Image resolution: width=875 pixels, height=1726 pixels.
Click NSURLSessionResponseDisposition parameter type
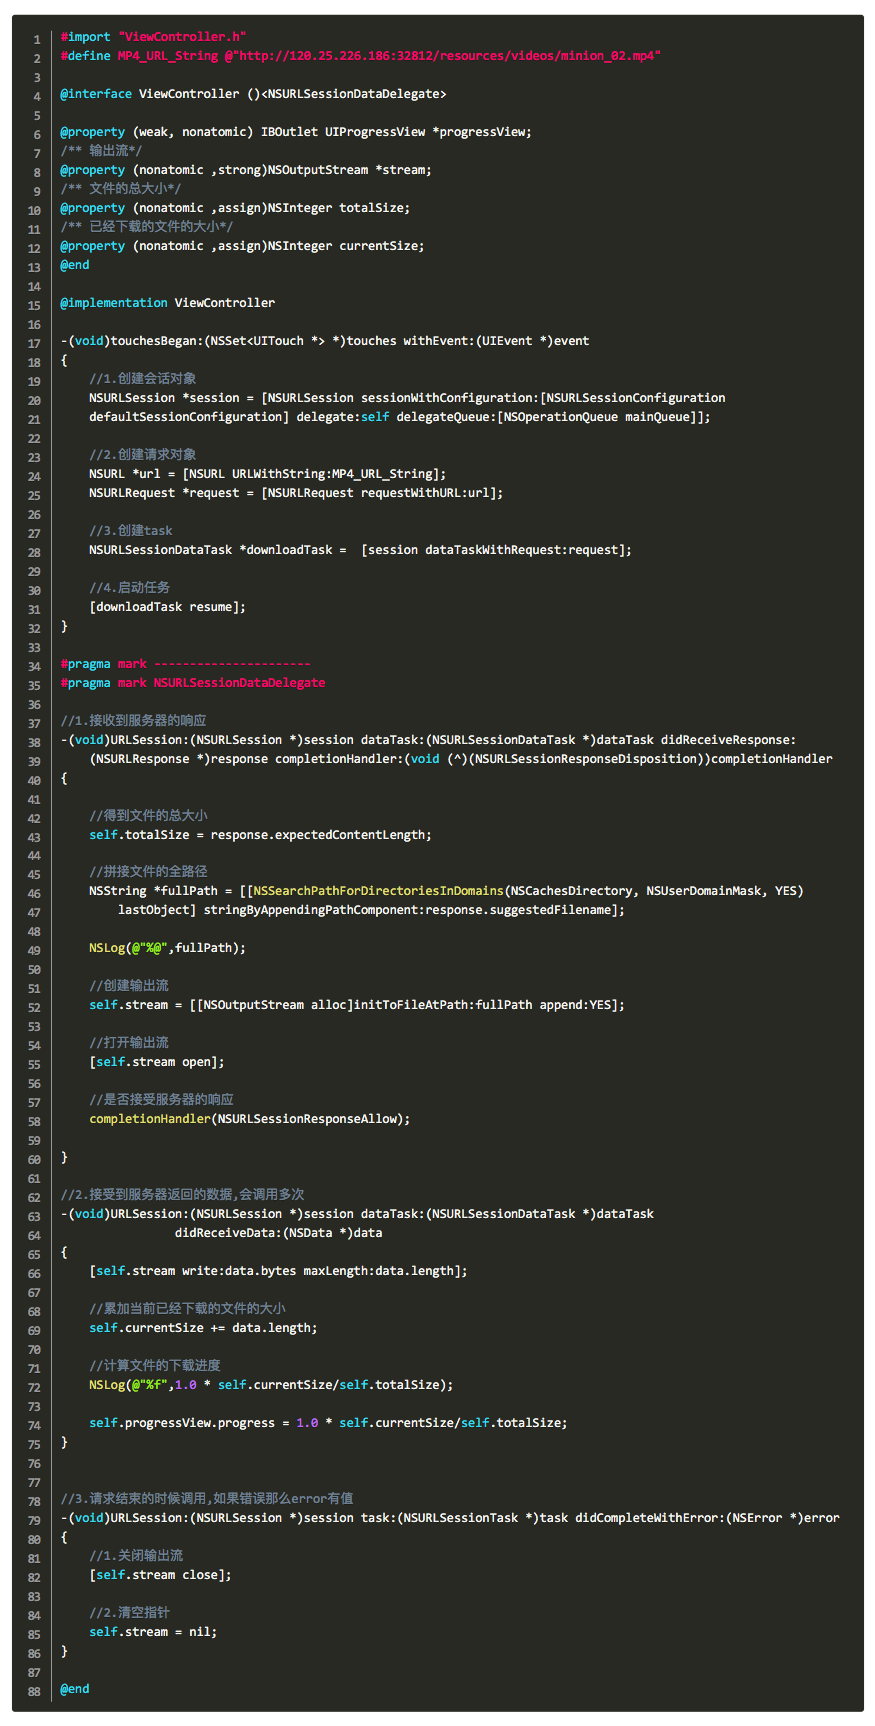pyautogui.click(x=586, y=759)
